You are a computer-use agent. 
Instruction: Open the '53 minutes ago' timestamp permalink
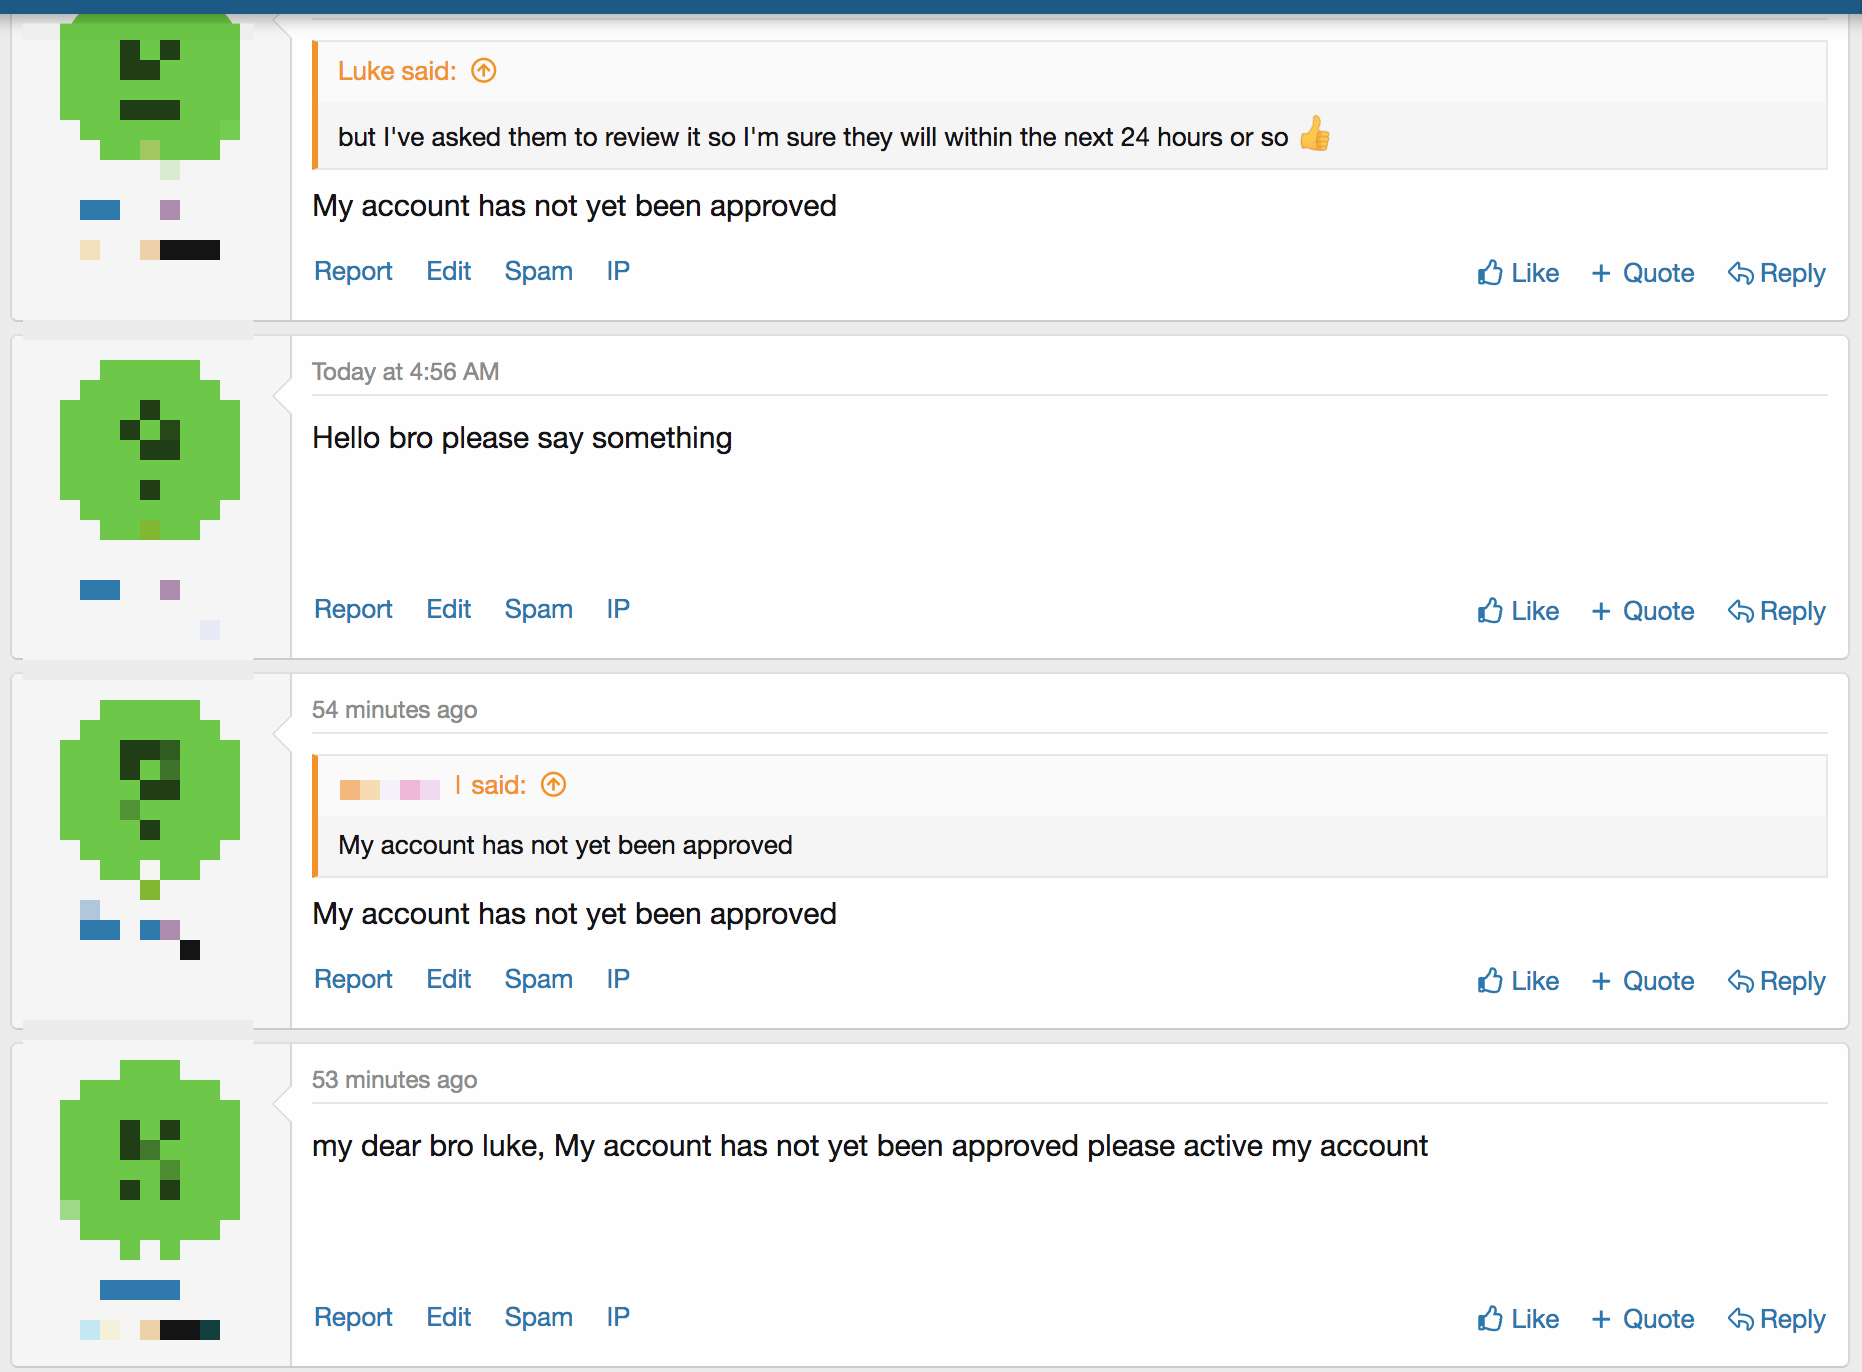pyautogui.click(x=394, y=1080)
